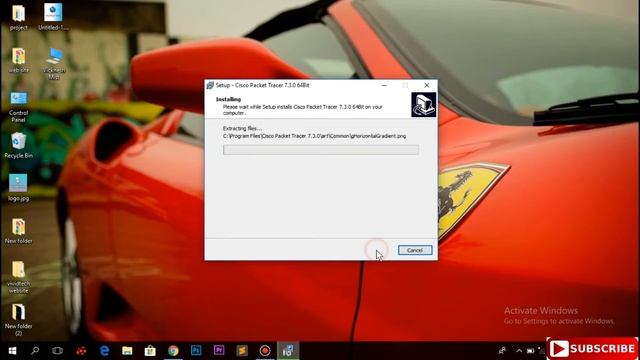Viewport: 640px width, 360px height.
Task: Open Google Chrome from taskbar
Action: 173,351
